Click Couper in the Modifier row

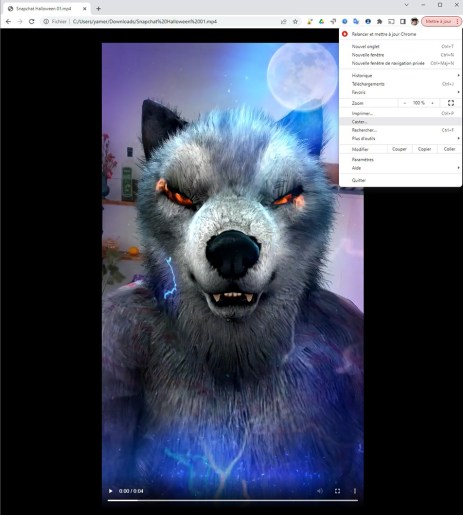(399, 149)
